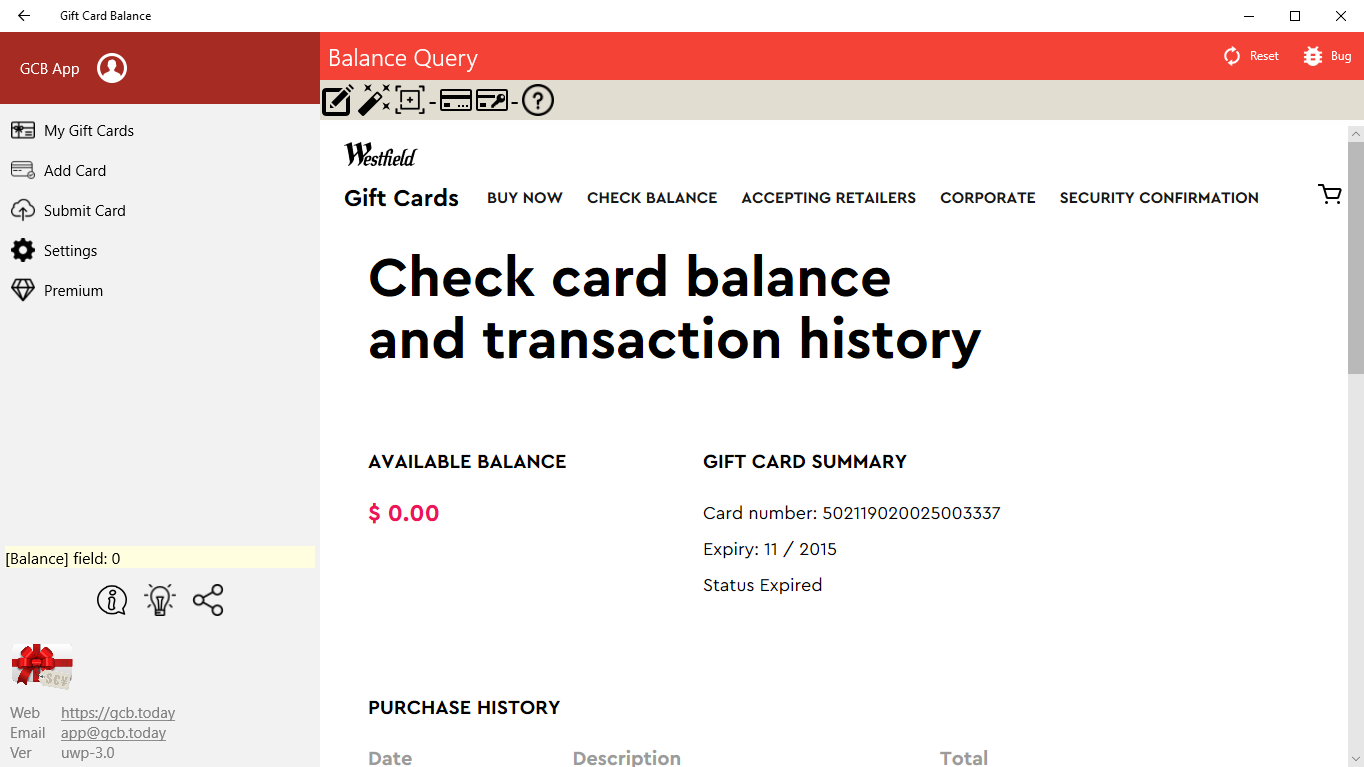Click the capture region plus icon
The width and height of the screenshot is (1364, 767).
click(x=410, y=101)
